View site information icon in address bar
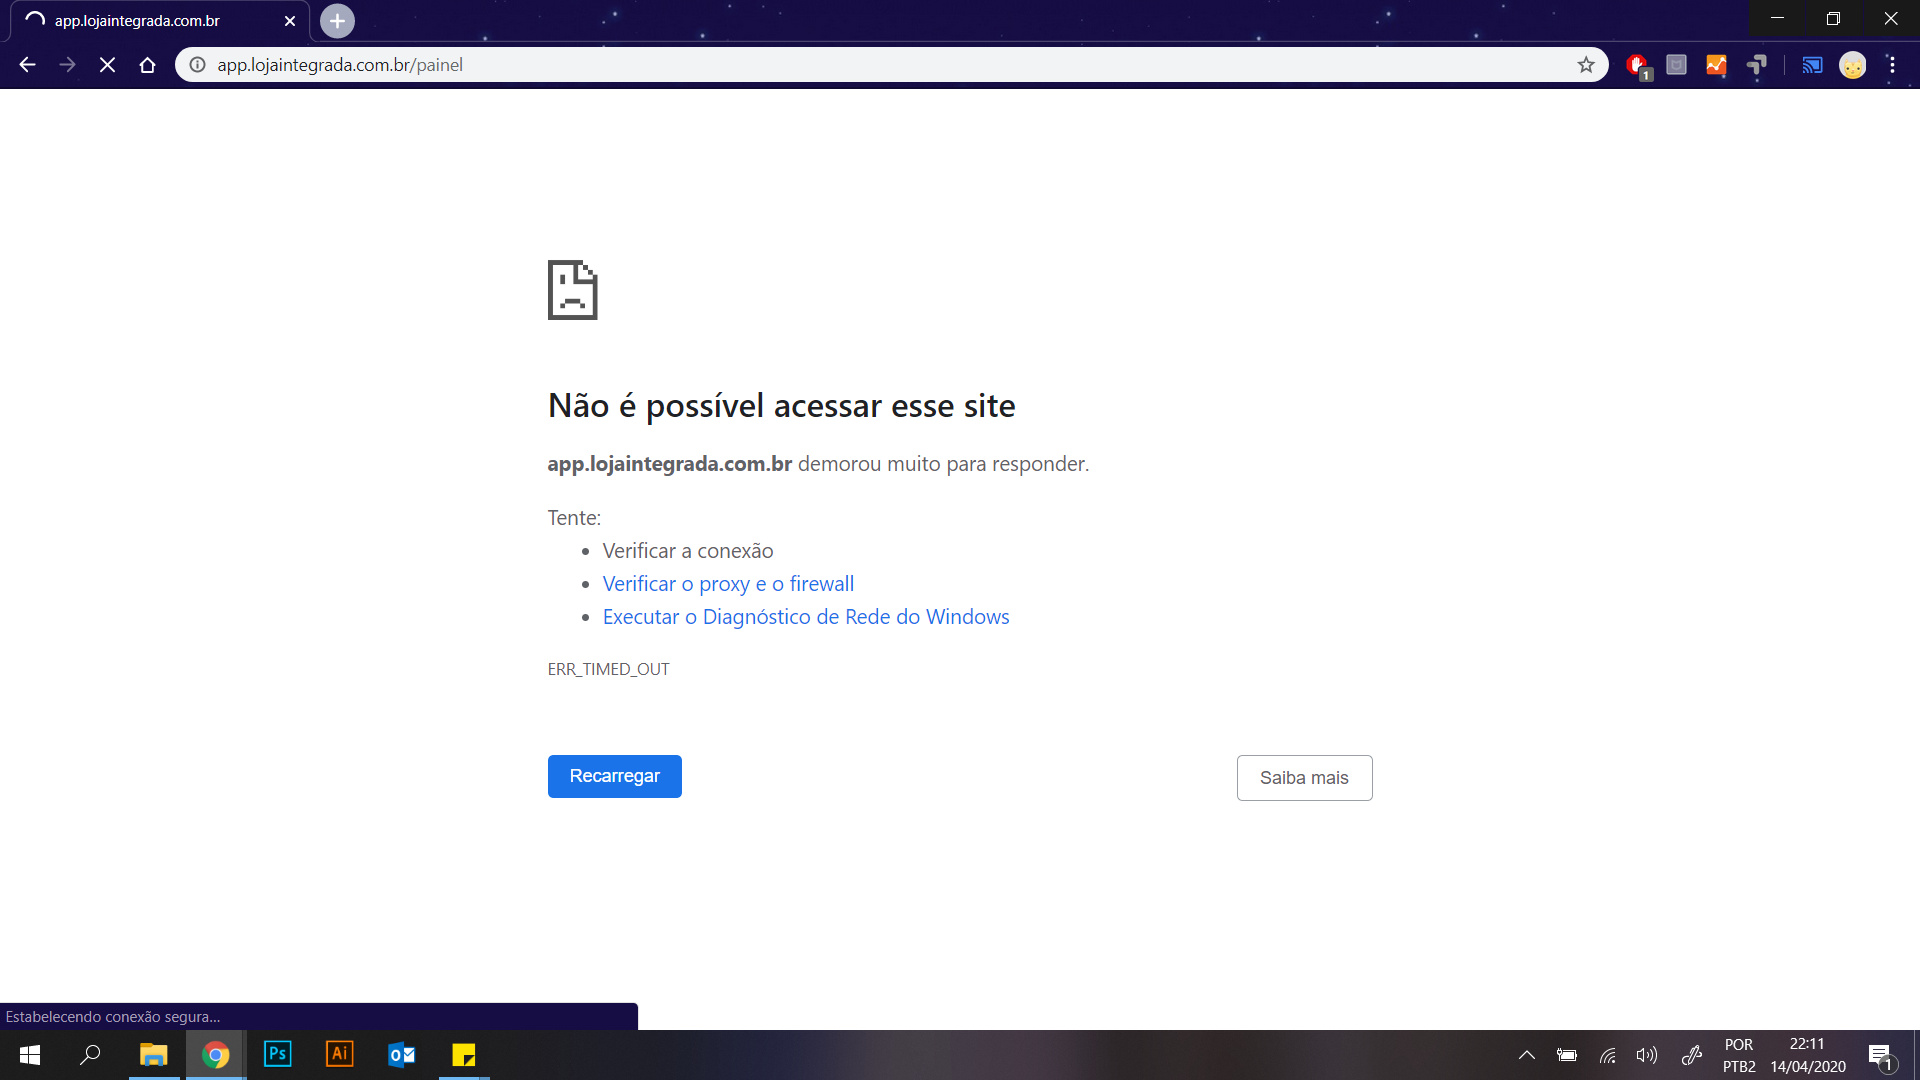This screenshot has width=1920, height=1080. point(198,65)
